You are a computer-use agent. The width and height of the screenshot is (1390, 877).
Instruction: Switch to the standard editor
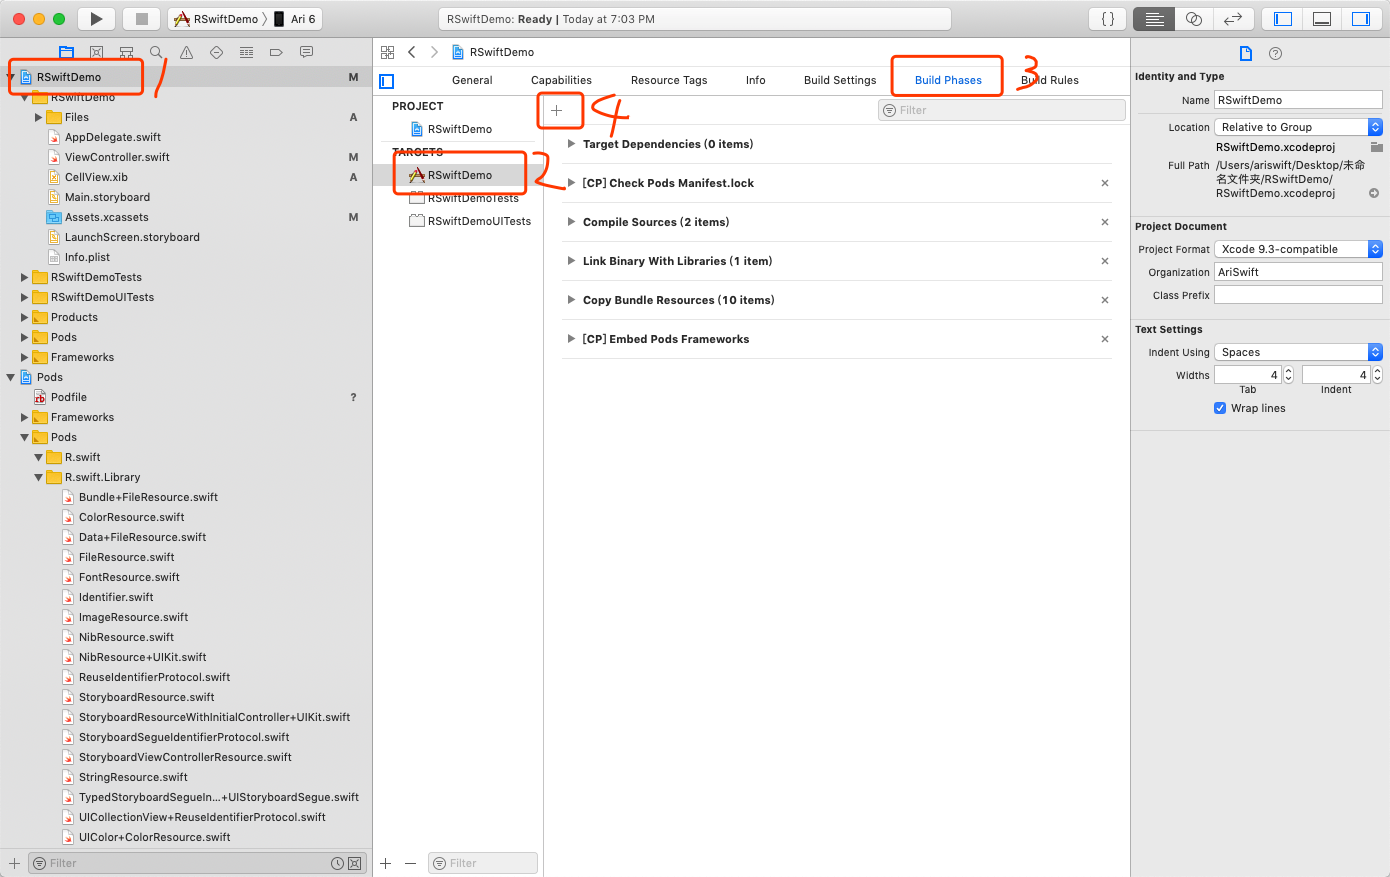[x=1154, y=19]
